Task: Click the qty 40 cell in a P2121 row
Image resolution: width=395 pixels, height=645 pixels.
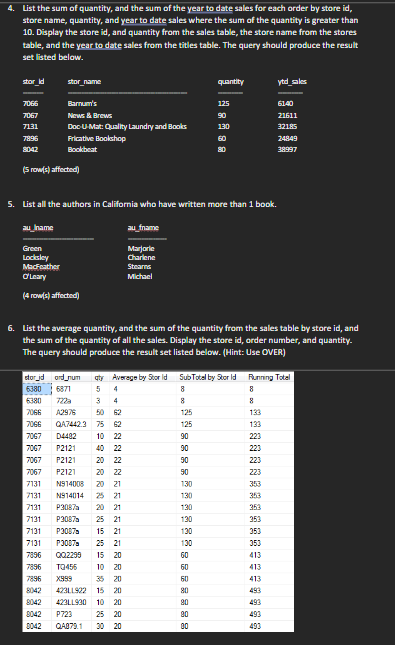Action: pyautogui.click(x=100, y=448)
